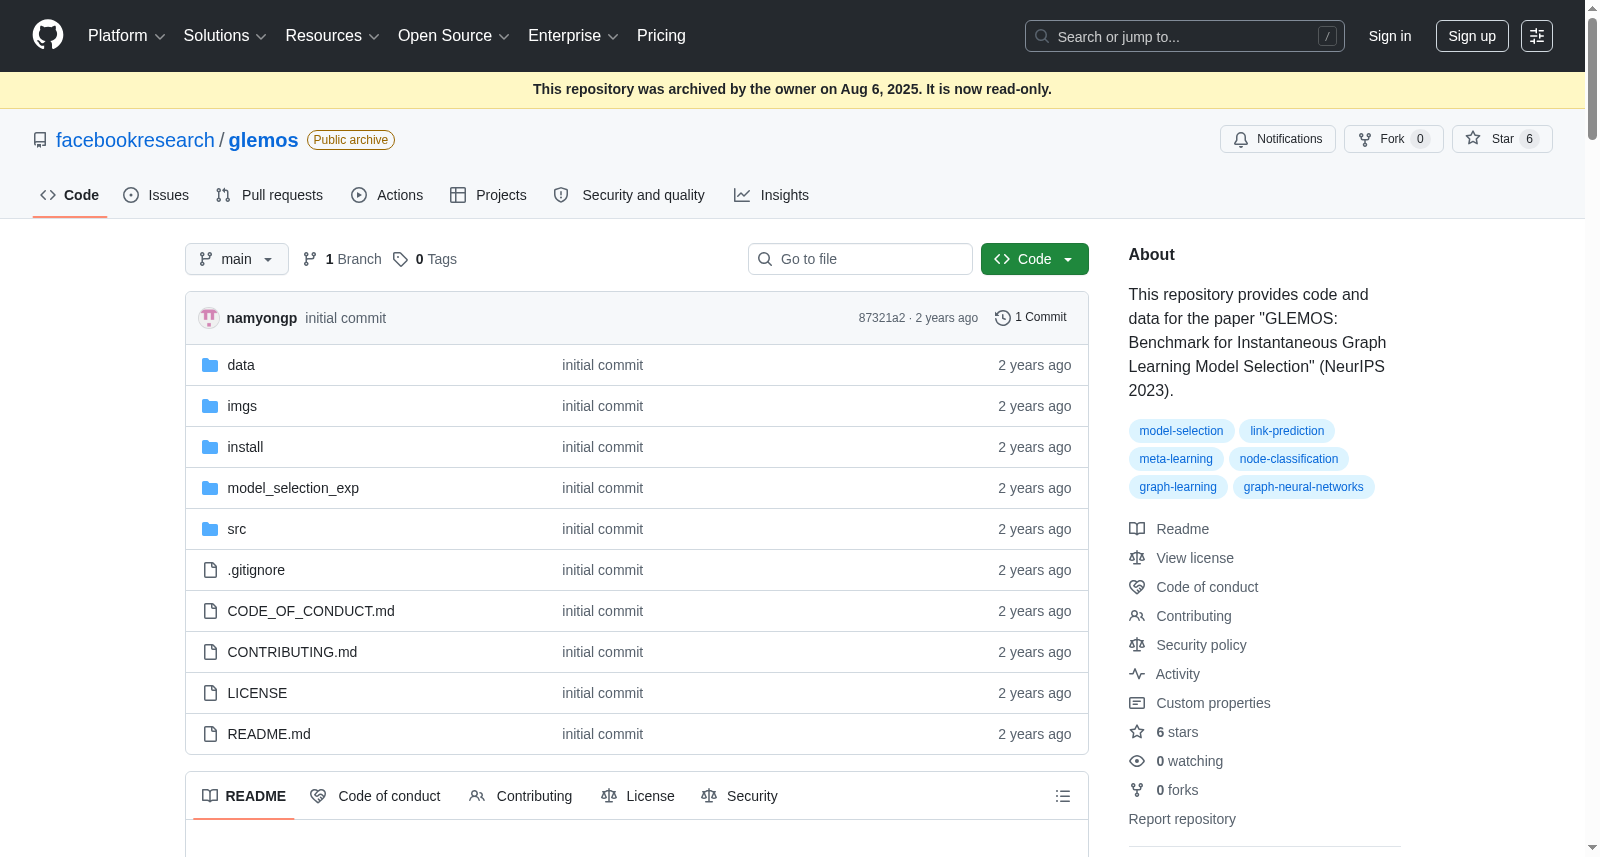Click the GitHub octocat logo

[48, 35]
